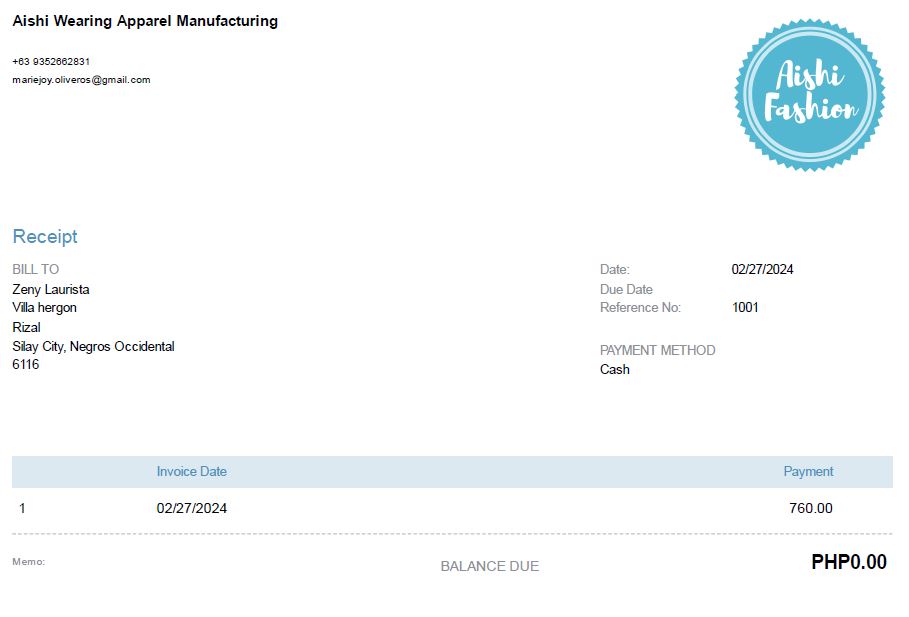Select customer name Zeny Laurista
The width and height of the screenshot is (909, 617).
tap(51, 289)
